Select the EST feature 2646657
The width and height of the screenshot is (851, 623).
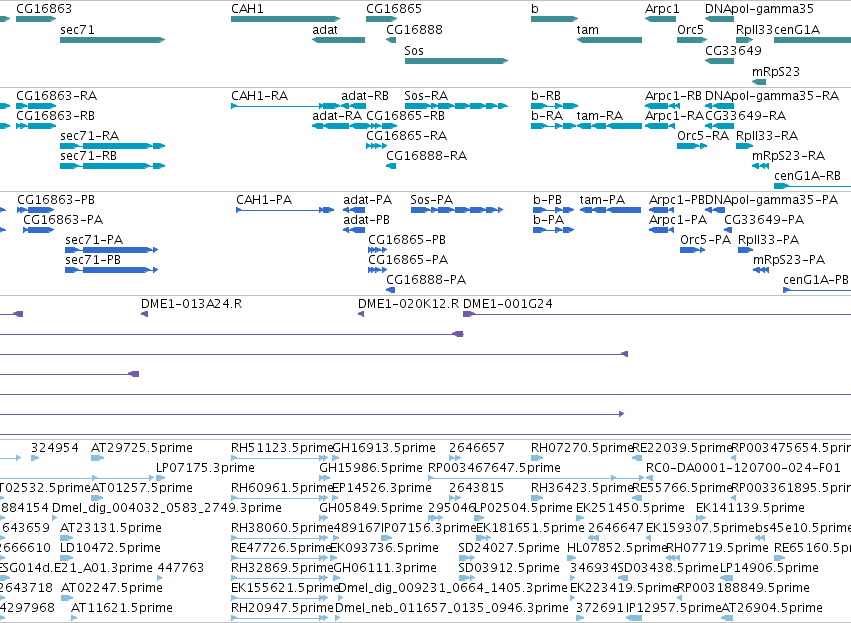point(455,458)
